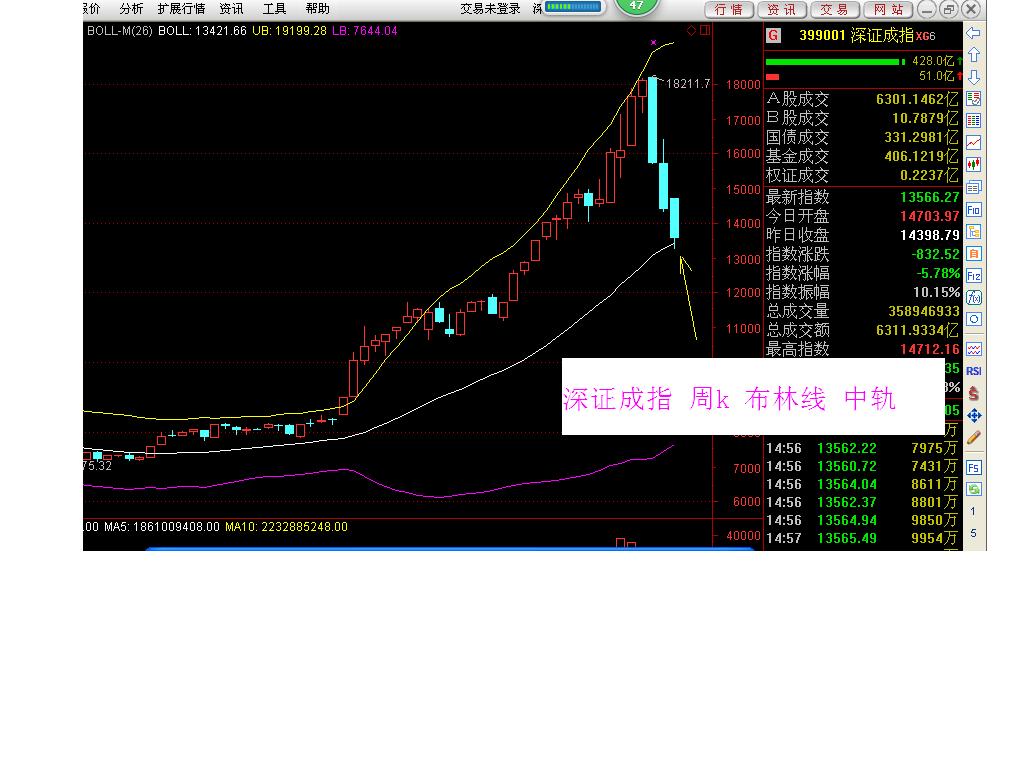Click the 最高指数 value 14712.16
Image resolution: width=1024 pixels, height=768 pixels.
tap(929, 349)
